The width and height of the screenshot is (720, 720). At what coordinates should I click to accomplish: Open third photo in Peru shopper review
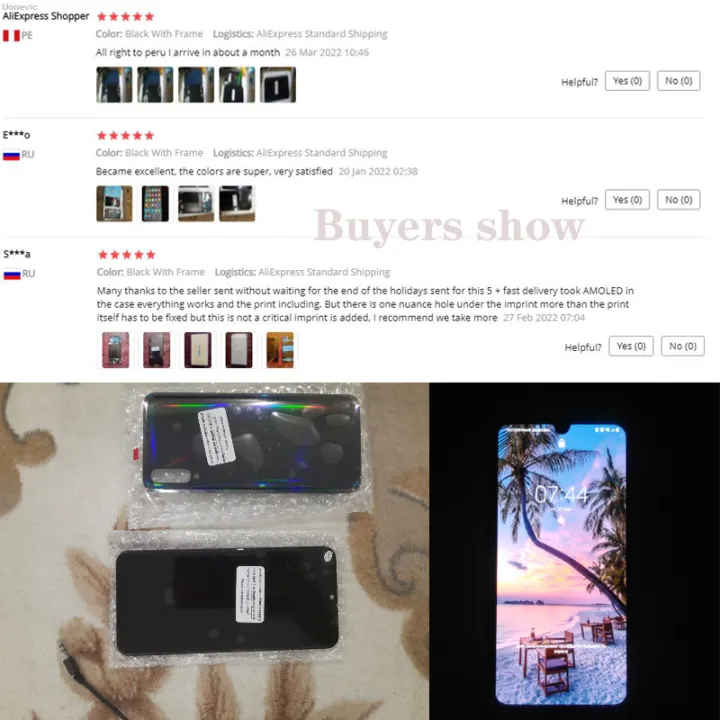tap(196, 84)
